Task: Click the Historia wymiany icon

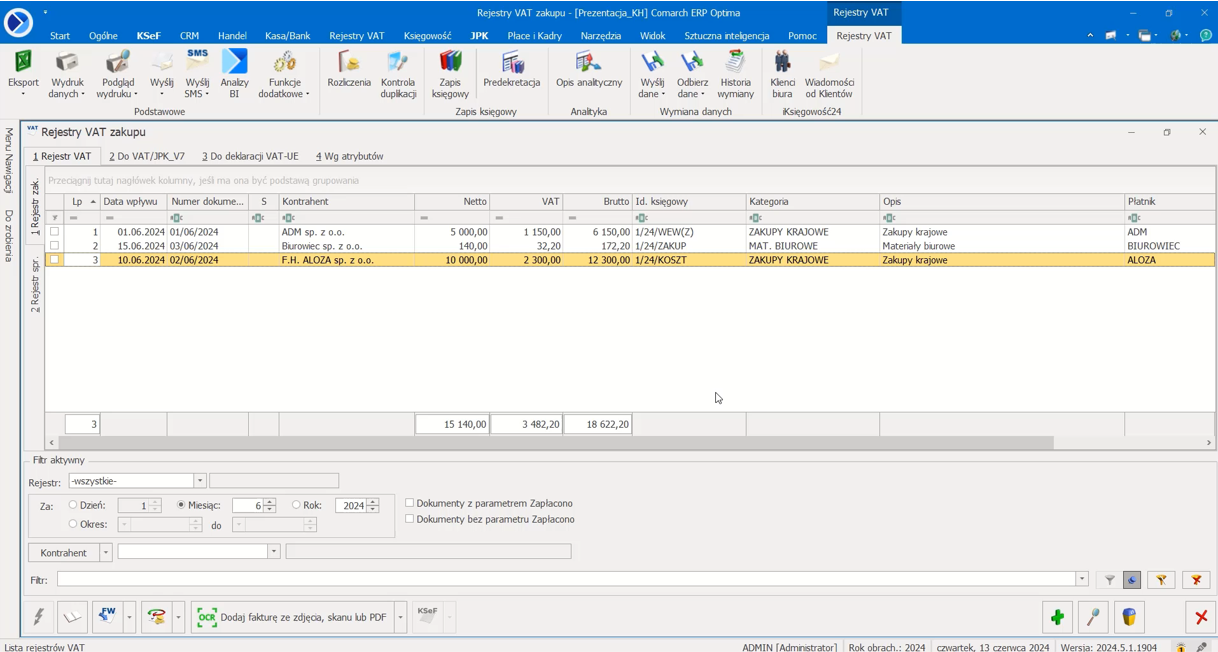Action: (x=735, y=73)
